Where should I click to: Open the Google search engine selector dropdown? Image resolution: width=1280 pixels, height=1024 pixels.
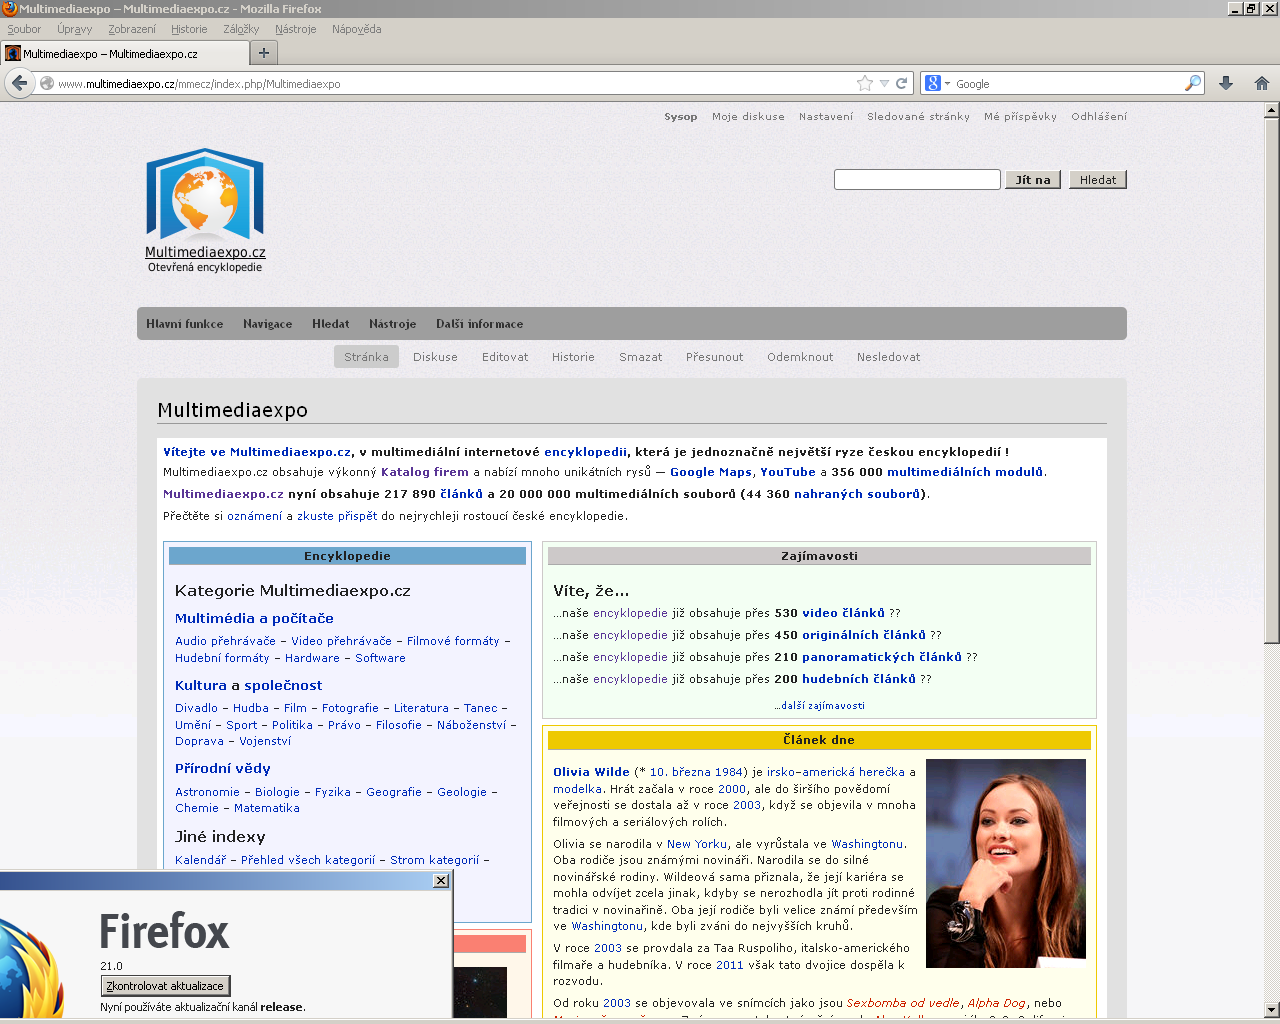[x=937, y=84]
